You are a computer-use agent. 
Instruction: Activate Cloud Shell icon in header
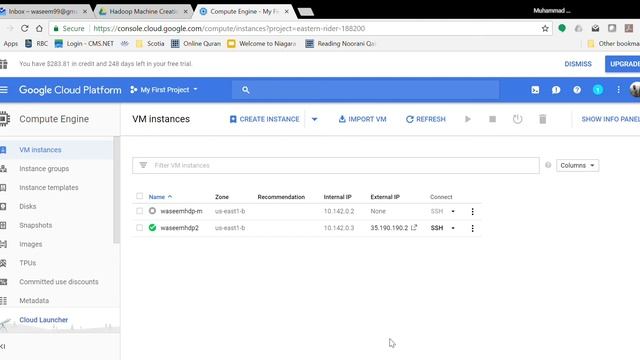[x=535, y=90]
